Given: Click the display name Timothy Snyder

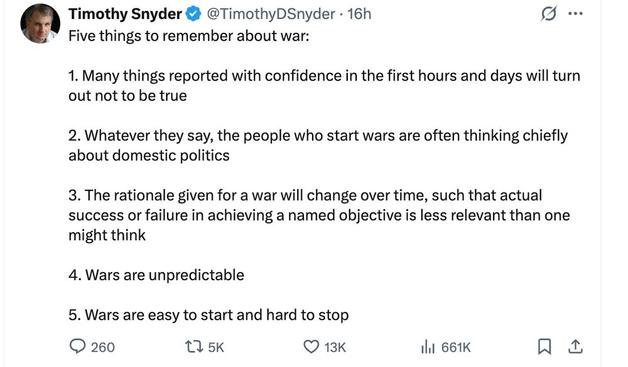Looking at the screenshot, I should click(x=125, y=14).
